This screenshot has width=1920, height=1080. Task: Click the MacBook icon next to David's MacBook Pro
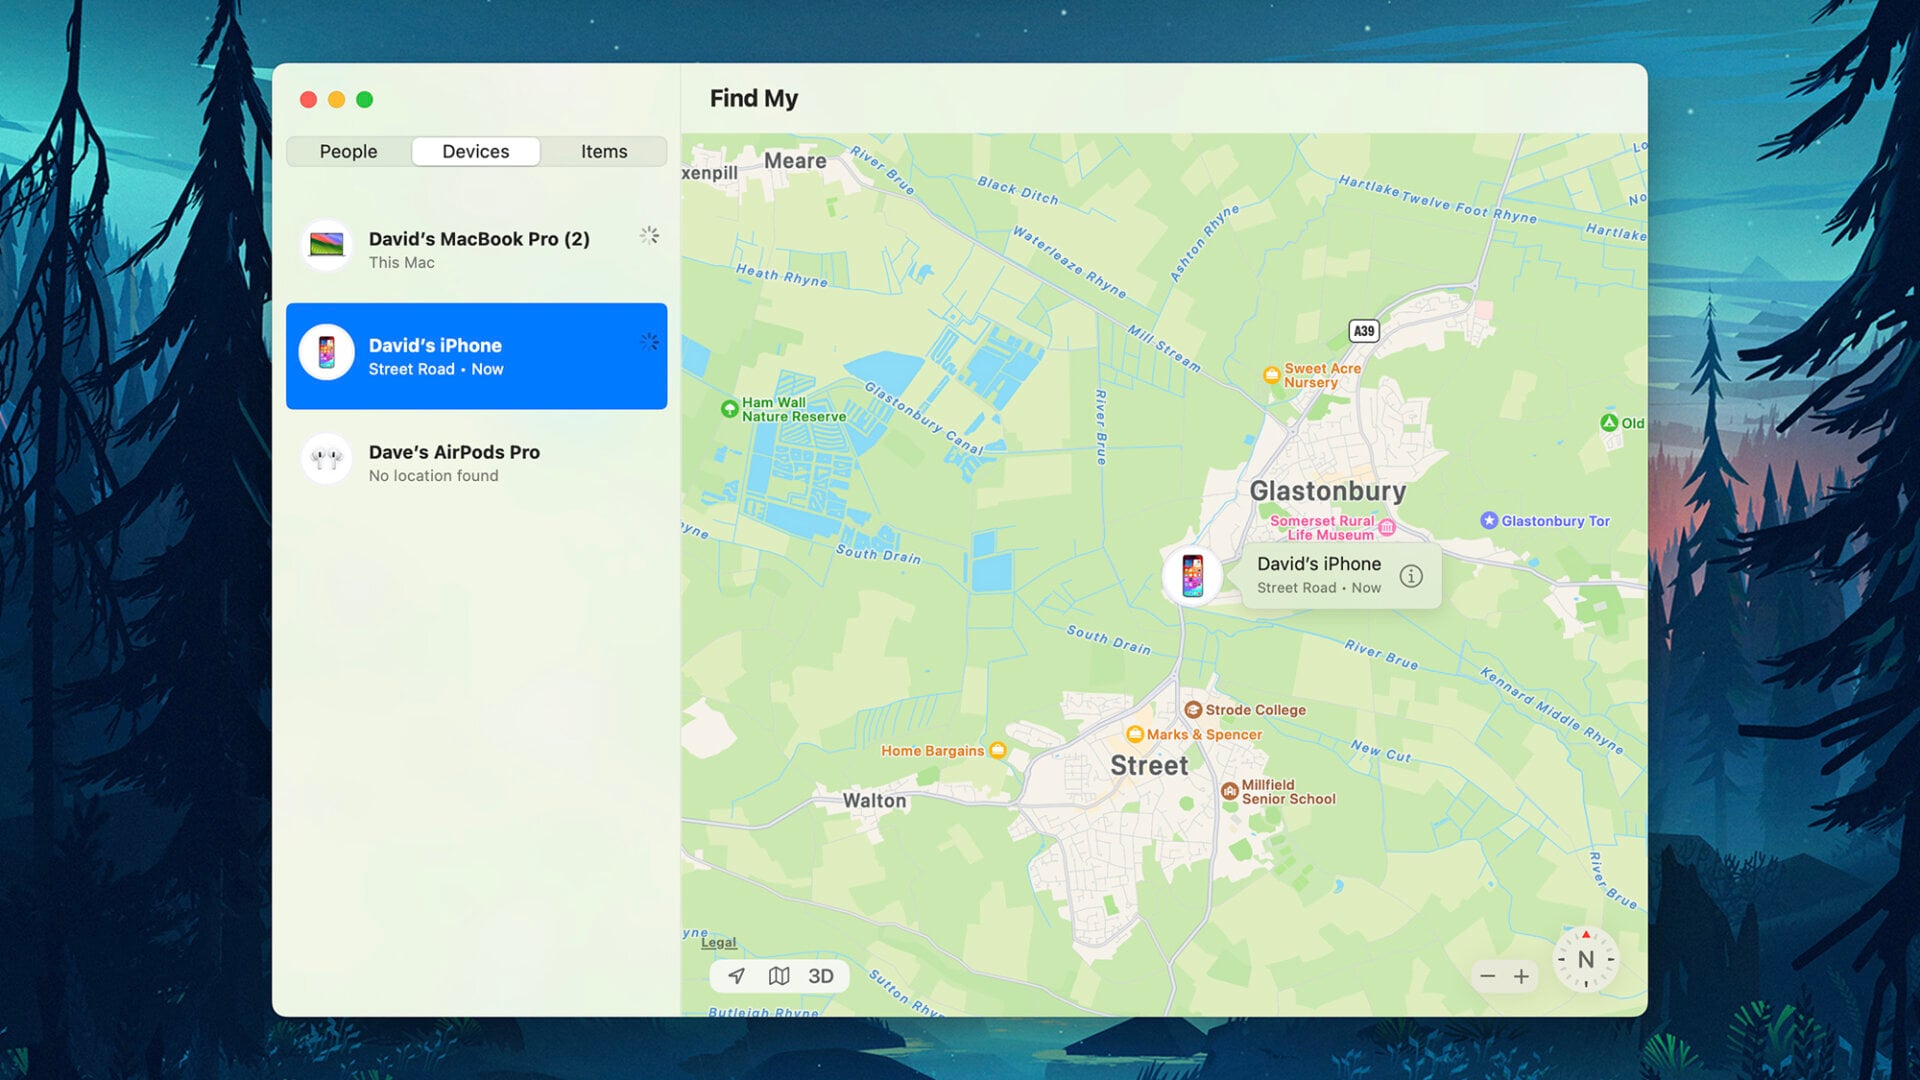tap(326, 245)
